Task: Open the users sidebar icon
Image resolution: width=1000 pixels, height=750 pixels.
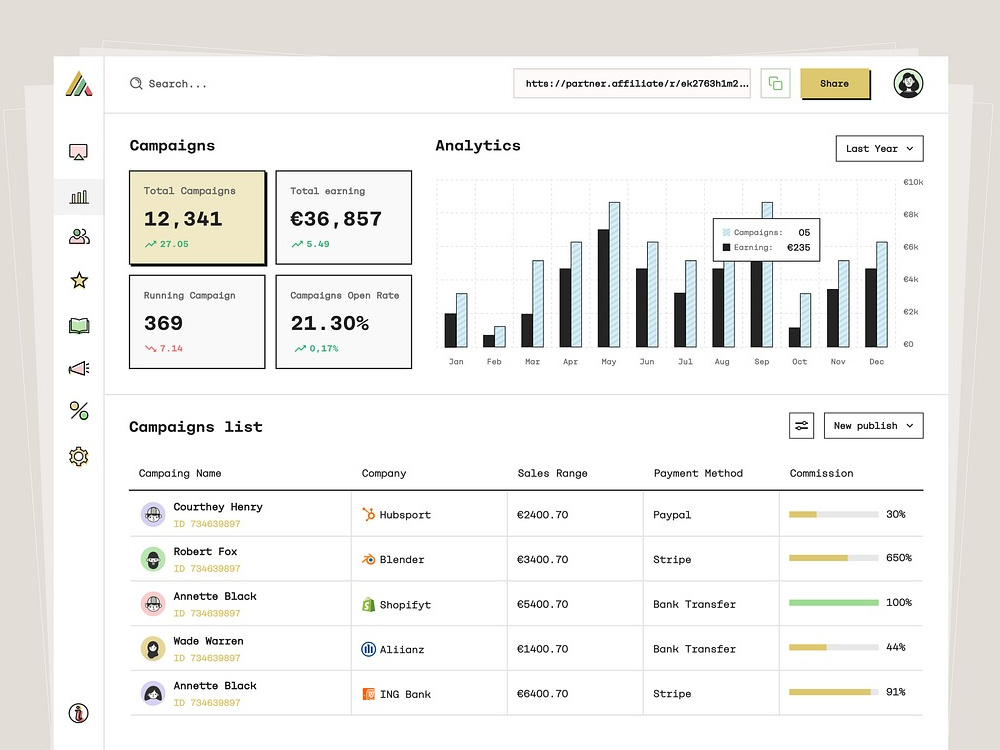Action: tap(79, 237)
